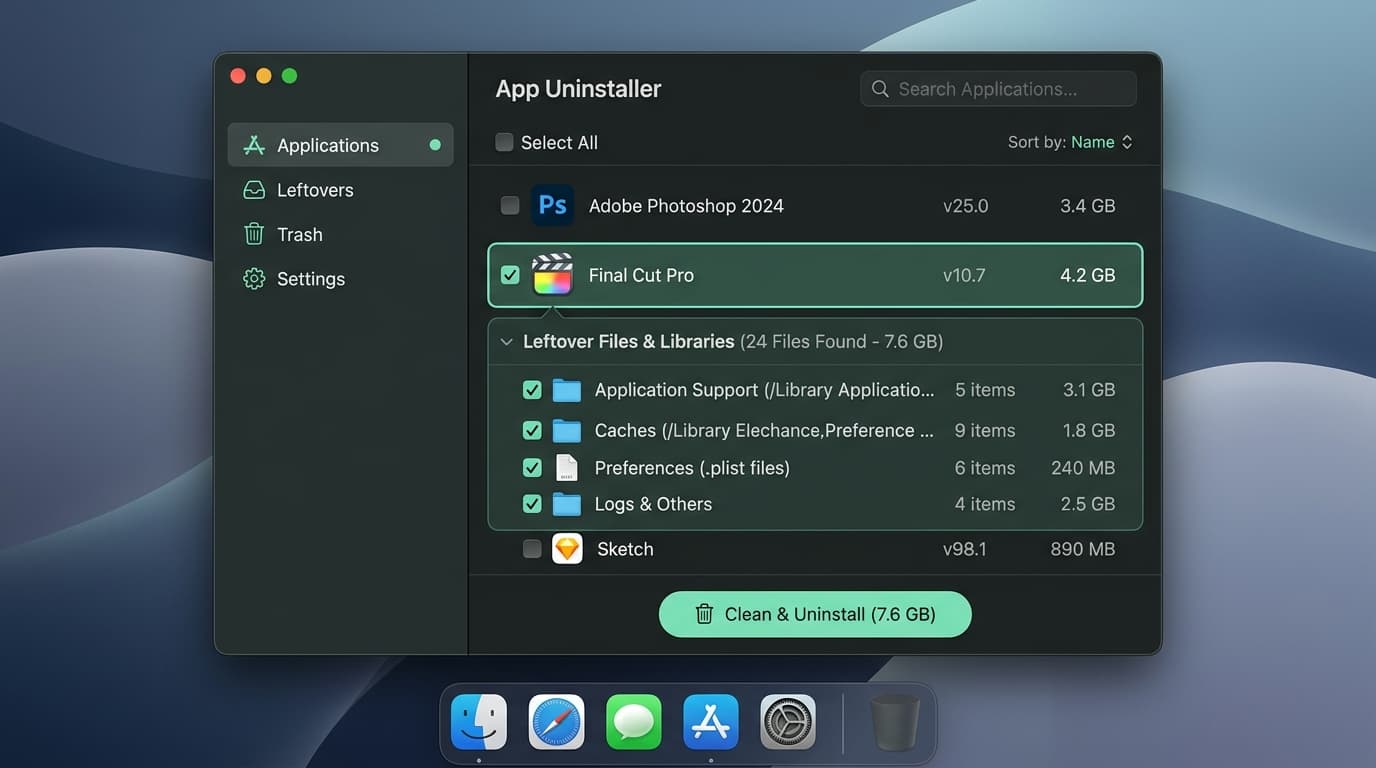Click the 4 items count
The height and width of the screenshot is (768, 1376).
point(985,504)
